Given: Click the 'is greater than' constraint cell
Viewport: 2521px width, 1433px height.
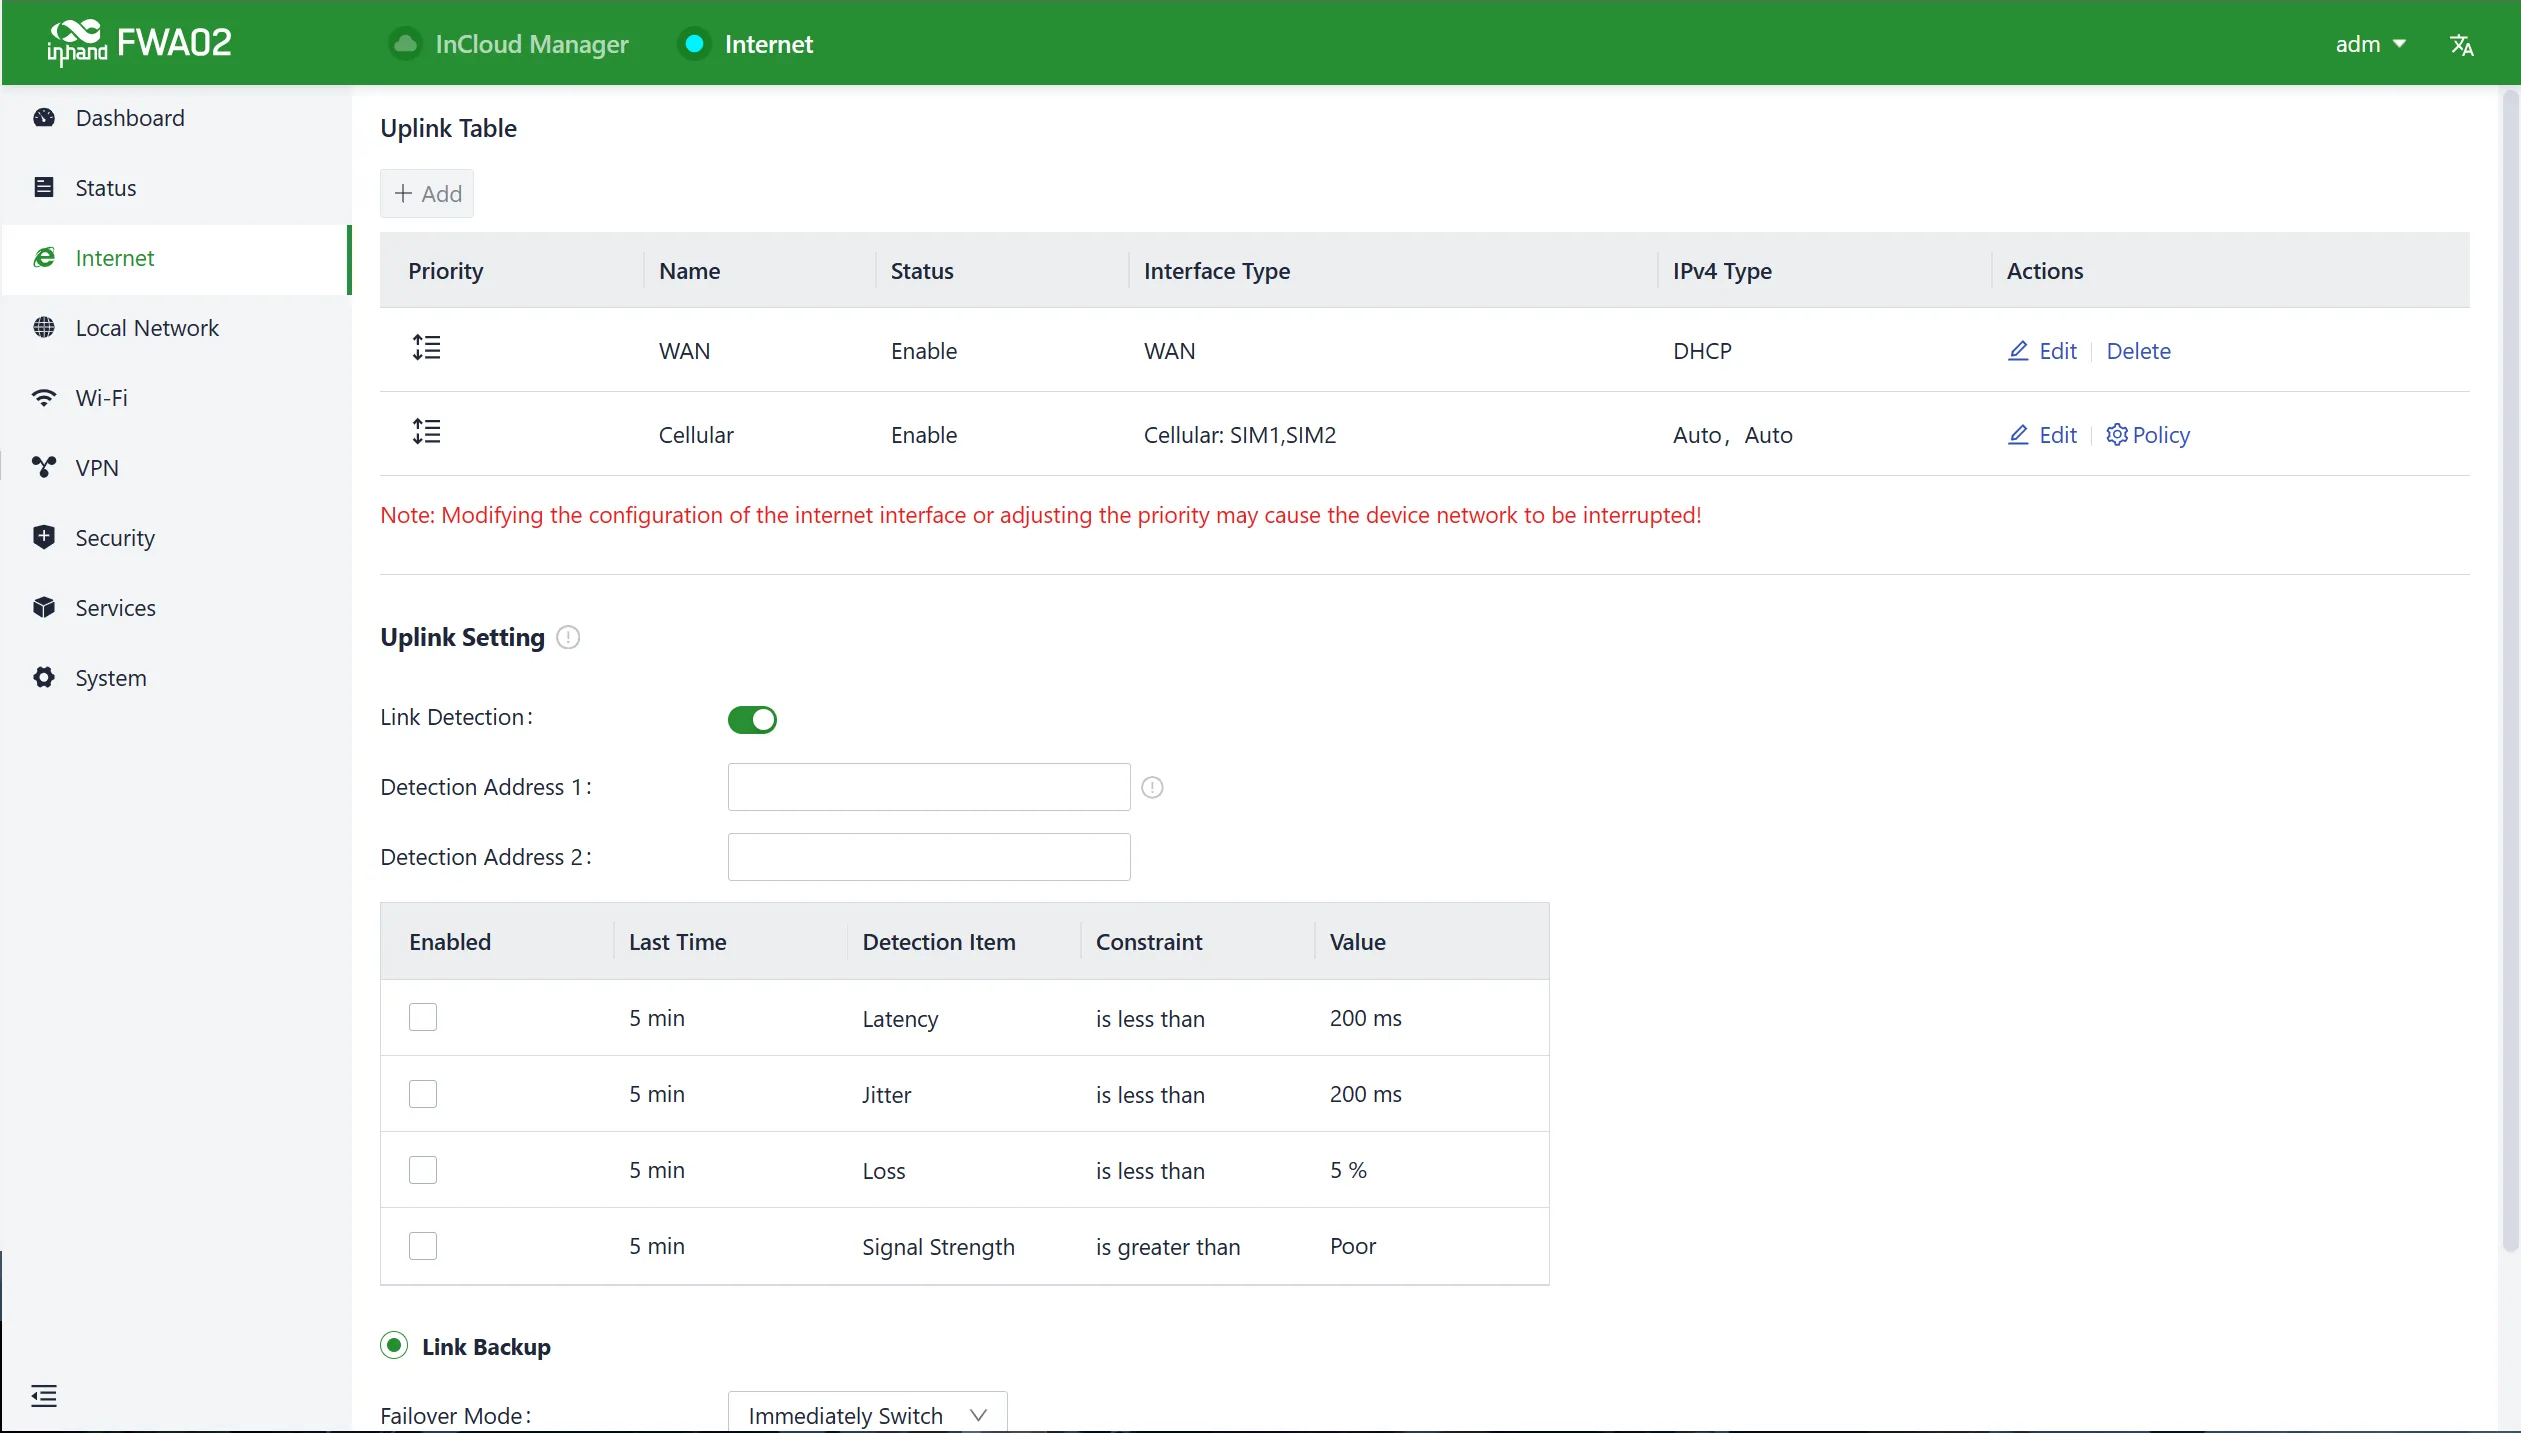Looking at the screenshot, I should point(1168,1247).
